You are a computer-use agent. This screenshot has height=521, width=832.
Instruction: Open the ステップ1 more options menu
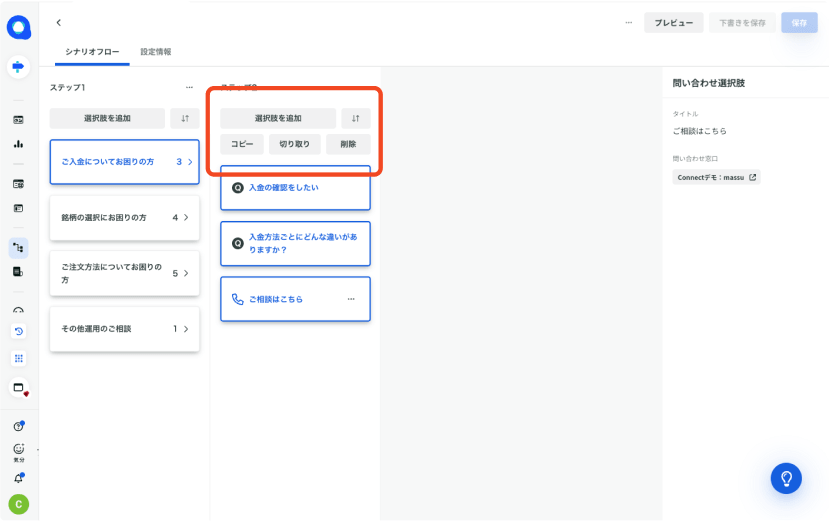click(189, 88)
